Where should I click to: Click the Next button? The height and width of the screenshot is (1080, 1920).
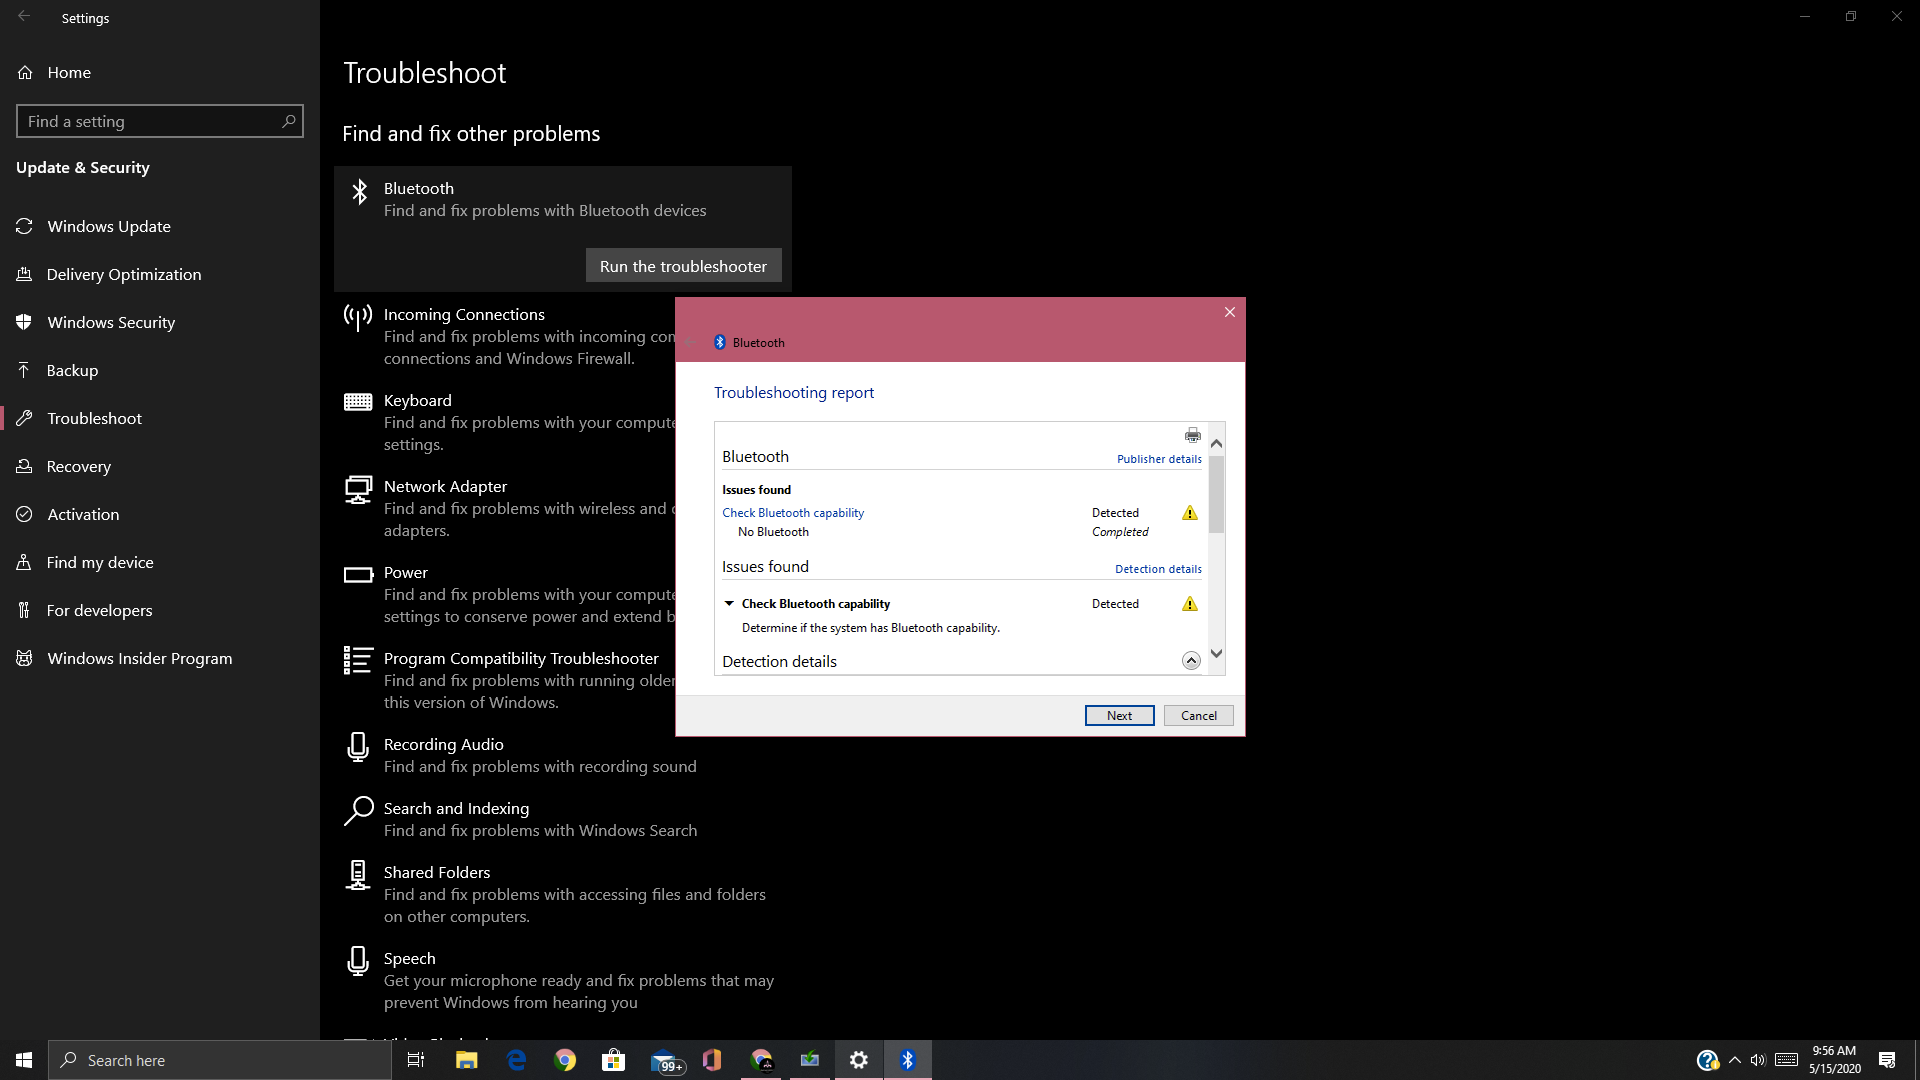point(1119,716)
